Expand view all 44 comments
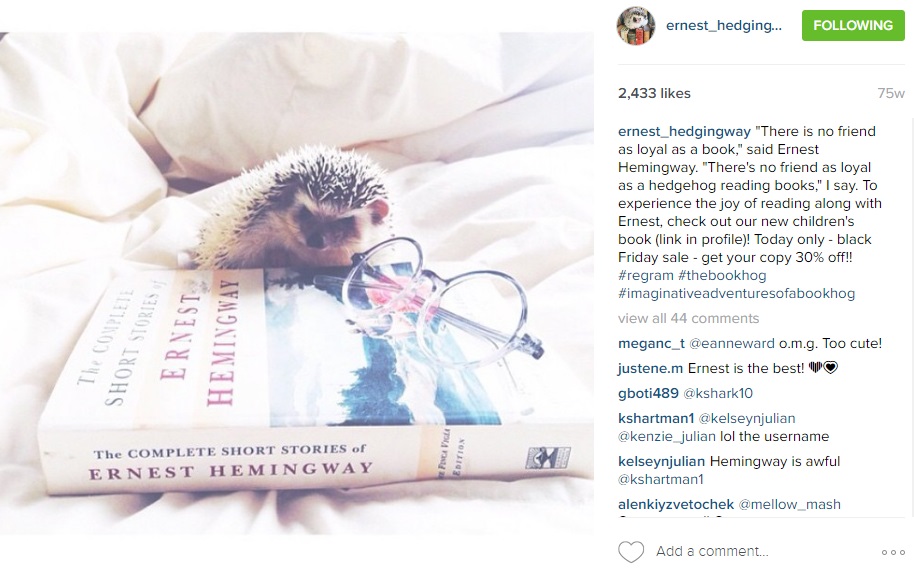914x582 pixels. pyautogui.click(x=688, y=318)
